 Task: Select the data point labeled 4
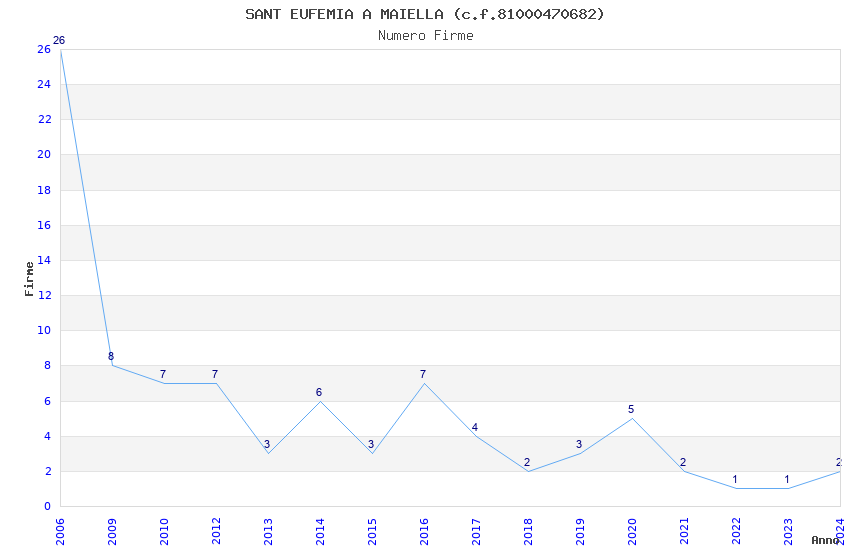(474, 427)
